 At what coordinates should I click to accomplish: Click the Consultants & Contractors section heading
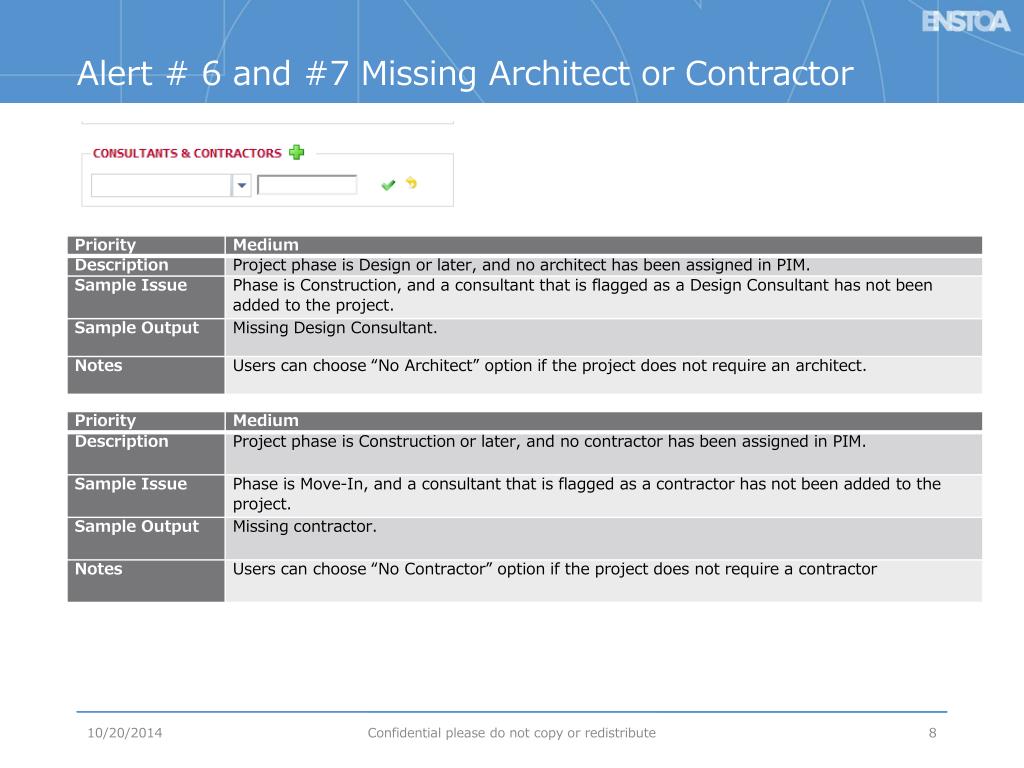(x=187, y=153)
